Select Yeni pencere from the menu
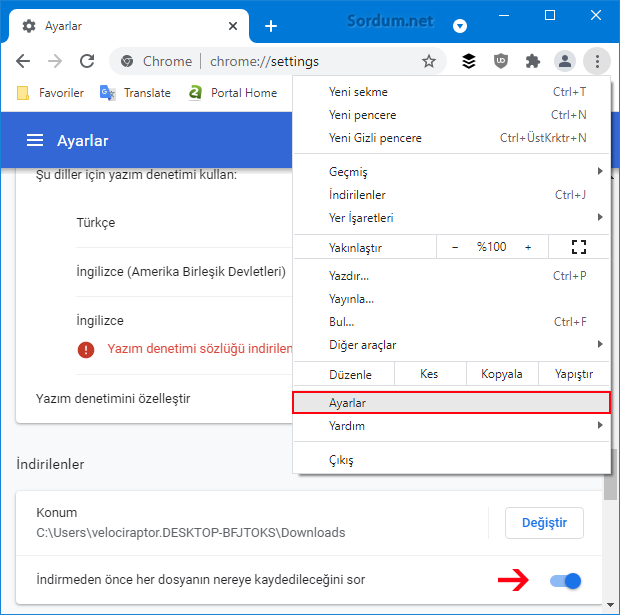Image resolution: width=620 pixels, height=615 pixels. [451, 115]
